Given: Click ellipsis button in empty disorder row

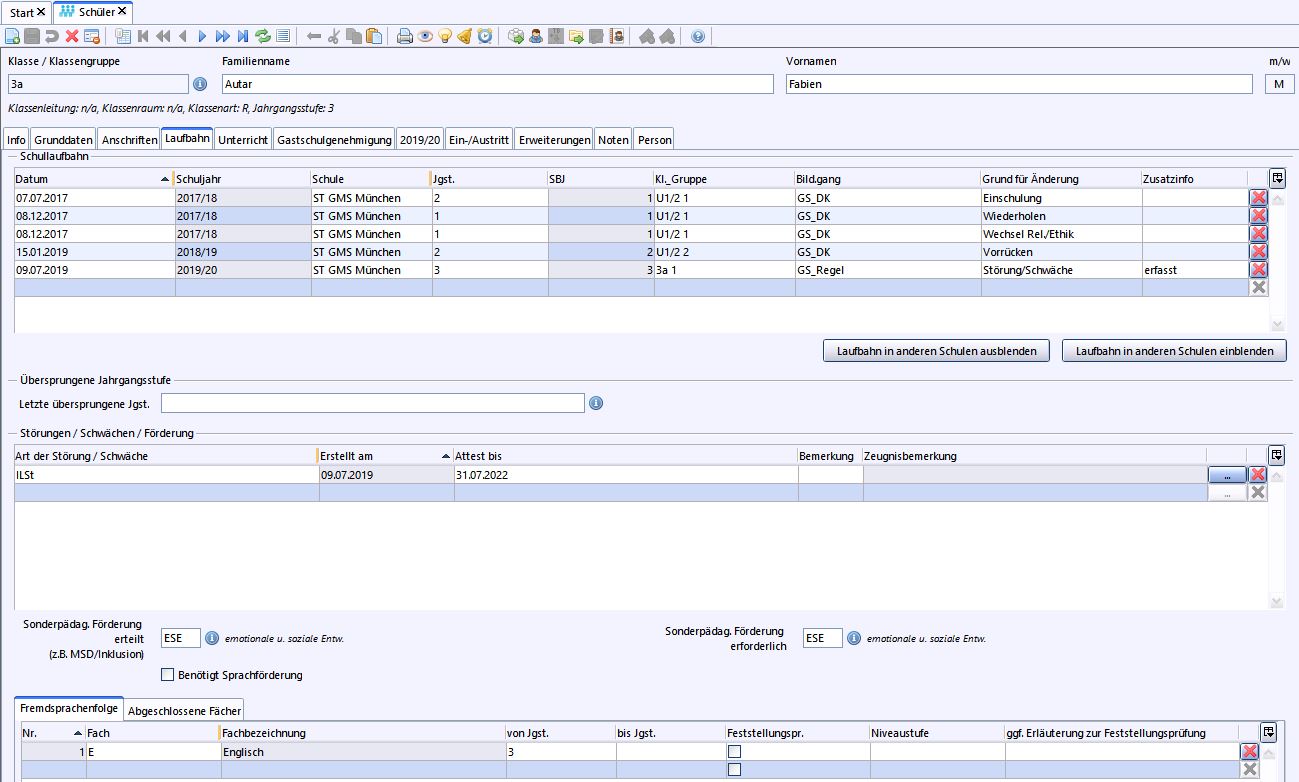Looking at the screenshot, I should pos(1227,493).
